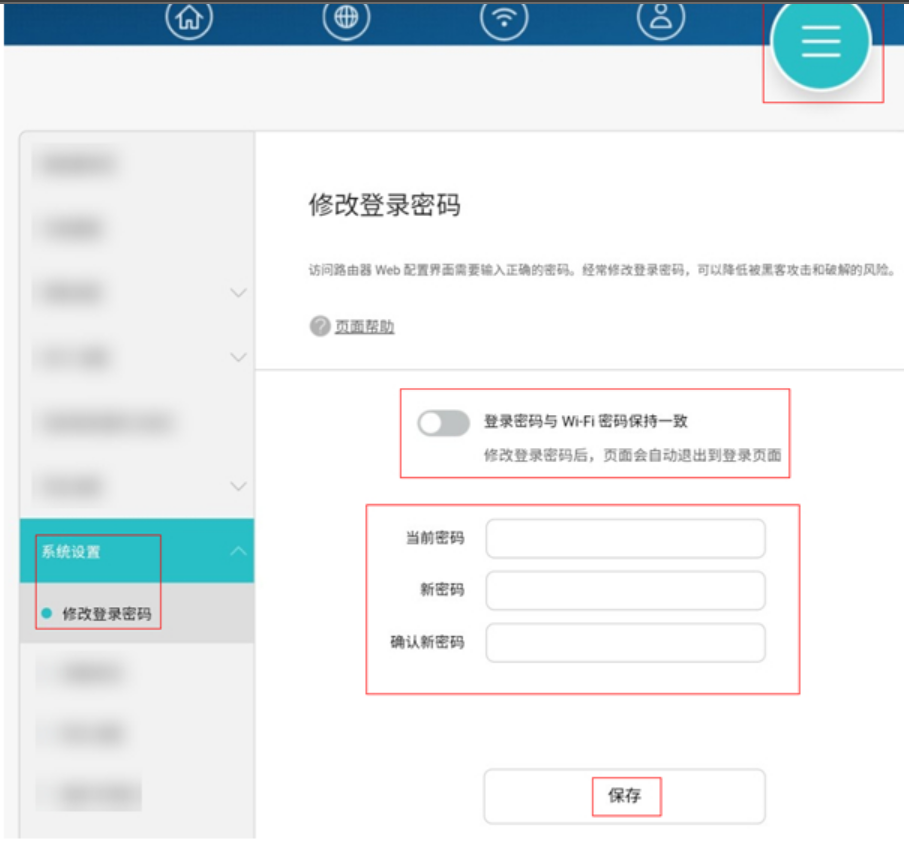Expand the topmost sidebar chevron arrow
909x861 pixels.
(238, 293)
